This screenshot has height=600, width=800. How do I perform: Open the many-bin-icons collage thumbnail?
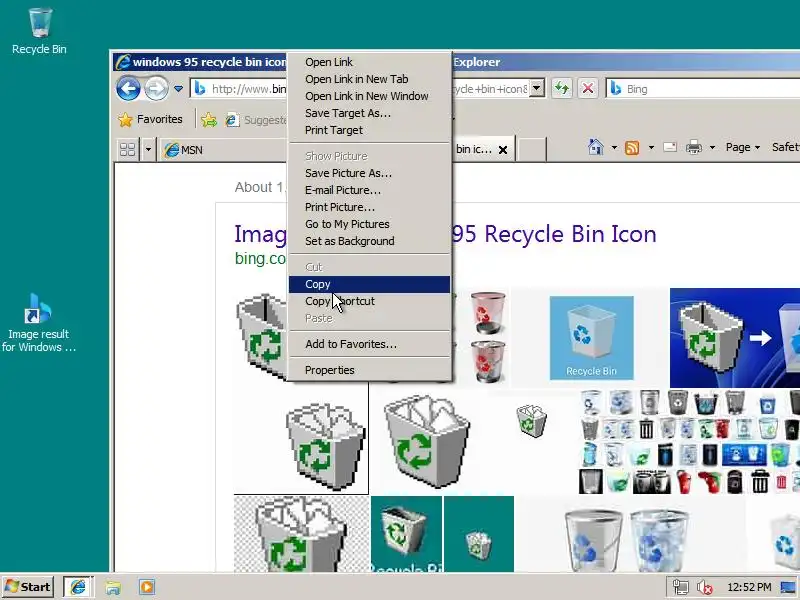click(x=689, y=442)
